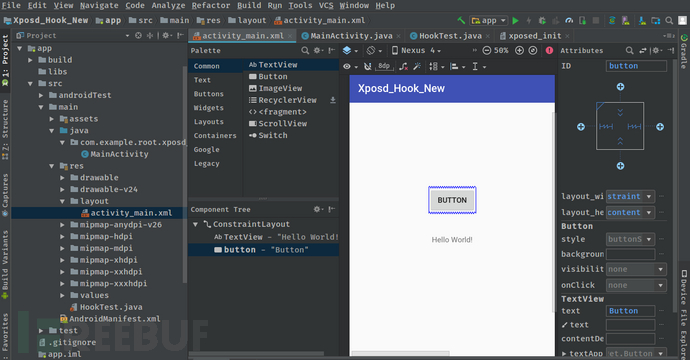The width and height of the screenshot is (690, 360).
Task: Click the Clear All Constraints icon
Action: [x=403, y=66]
